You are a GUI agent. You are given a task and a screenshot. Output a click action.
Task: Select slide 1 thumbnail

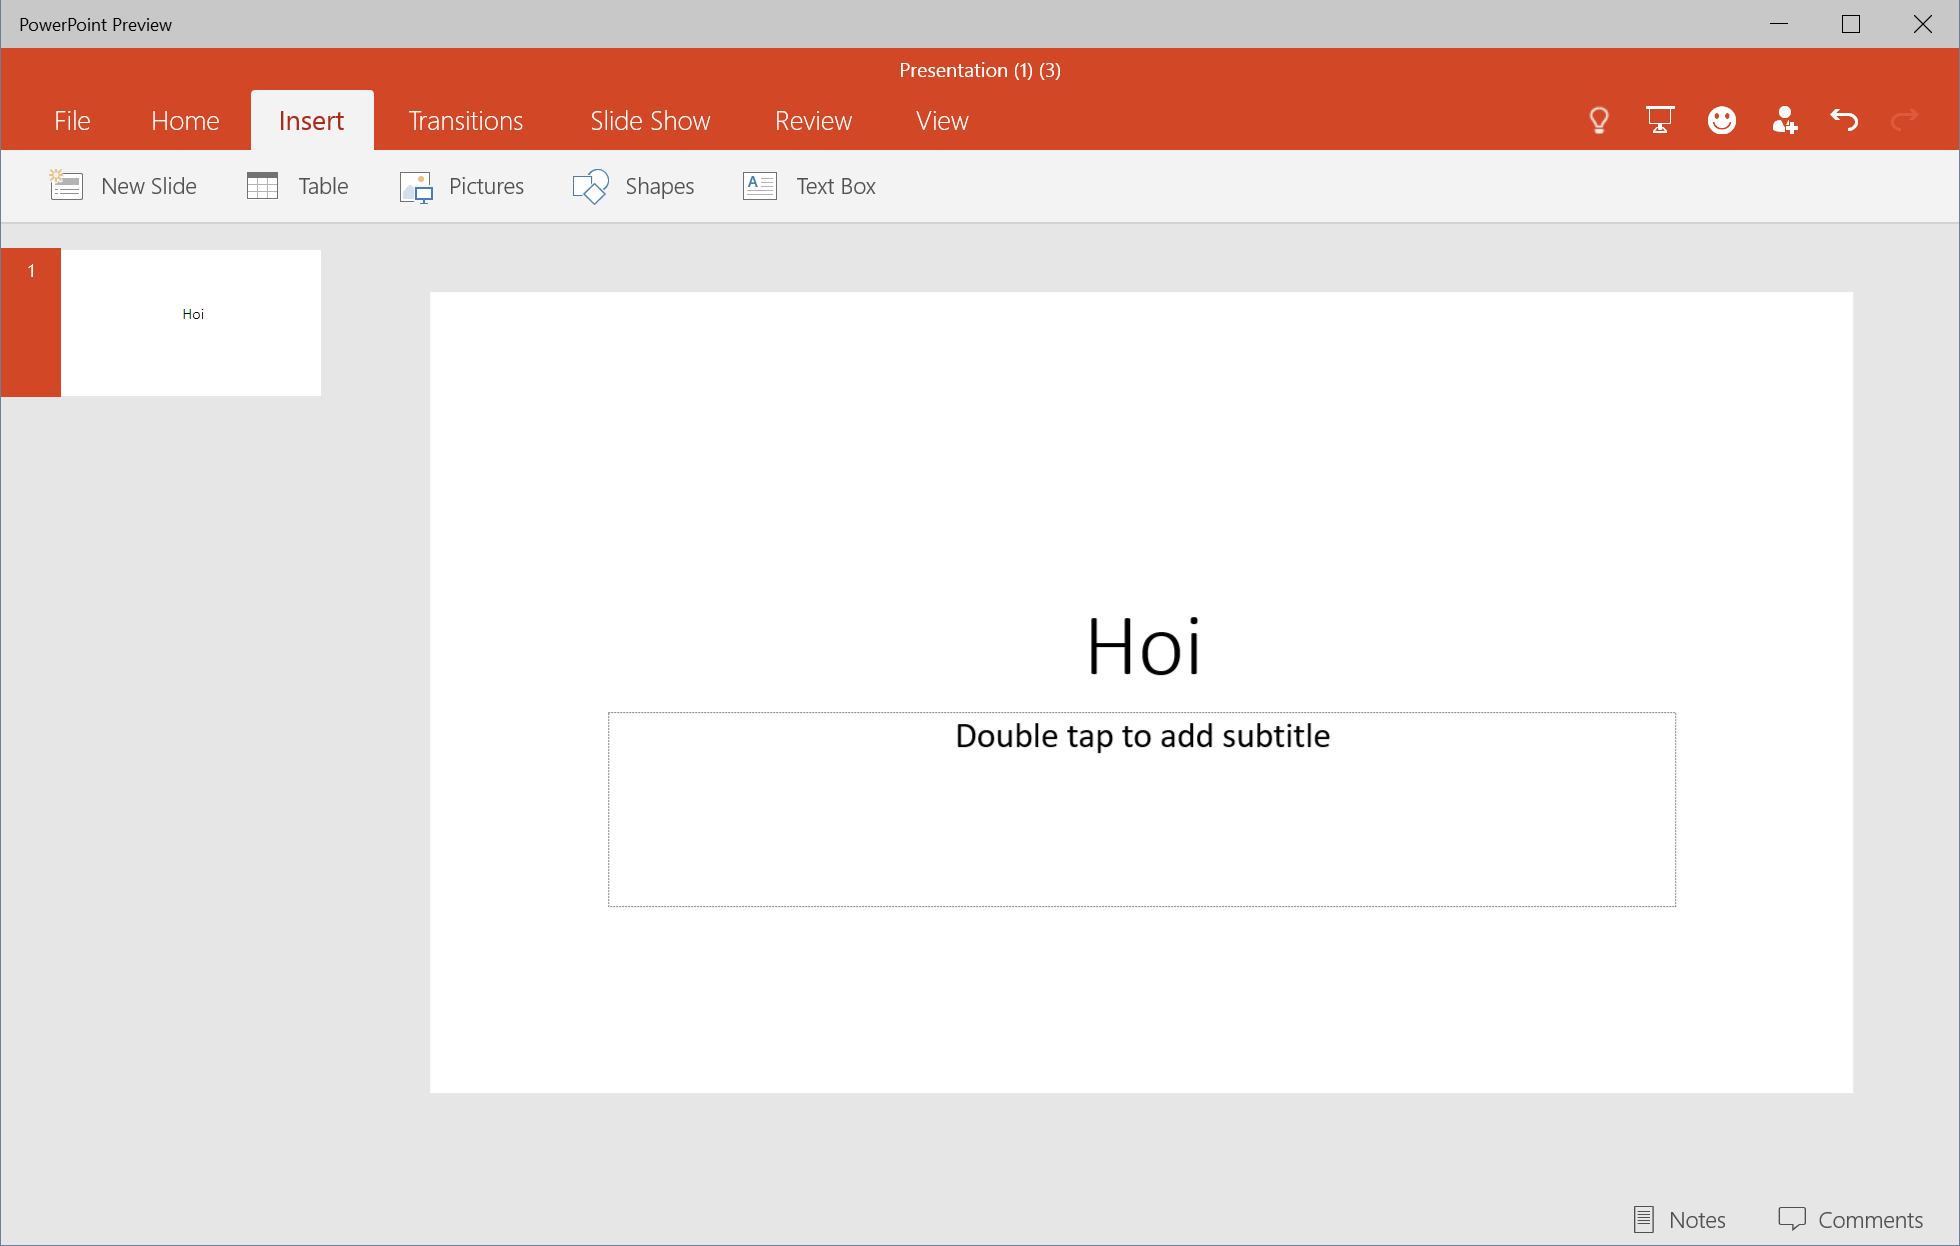pyautogui.click(x=191, y=322)
